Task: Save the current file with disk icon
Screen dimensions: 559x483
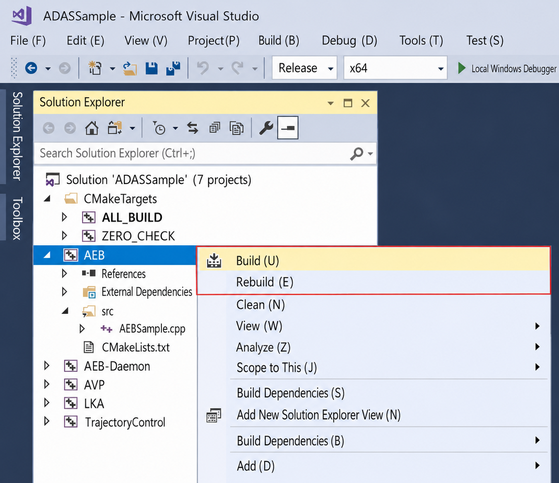Action: pyautogui.click(x=152, y=68)
